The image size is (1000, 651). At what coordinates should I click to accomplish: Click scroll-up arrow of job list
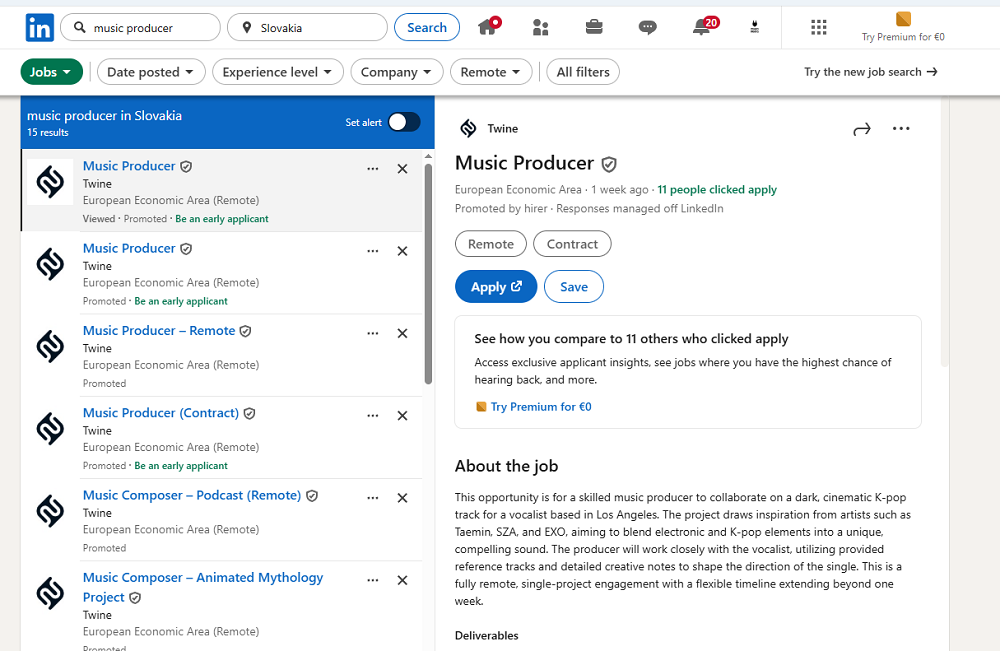pyautogui.click(x=429, y=156)
